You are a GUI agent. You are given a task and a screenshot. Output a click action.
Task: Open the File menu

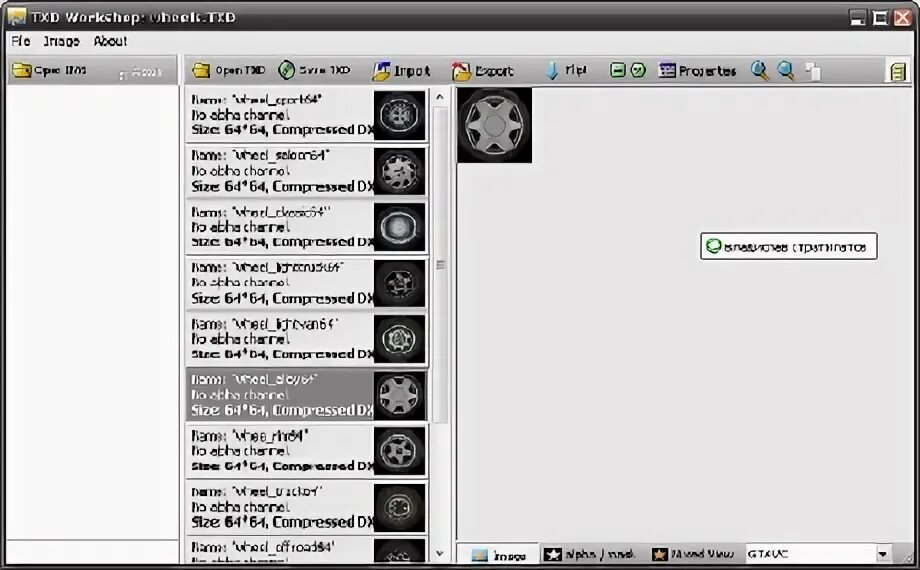pos(21,41)
